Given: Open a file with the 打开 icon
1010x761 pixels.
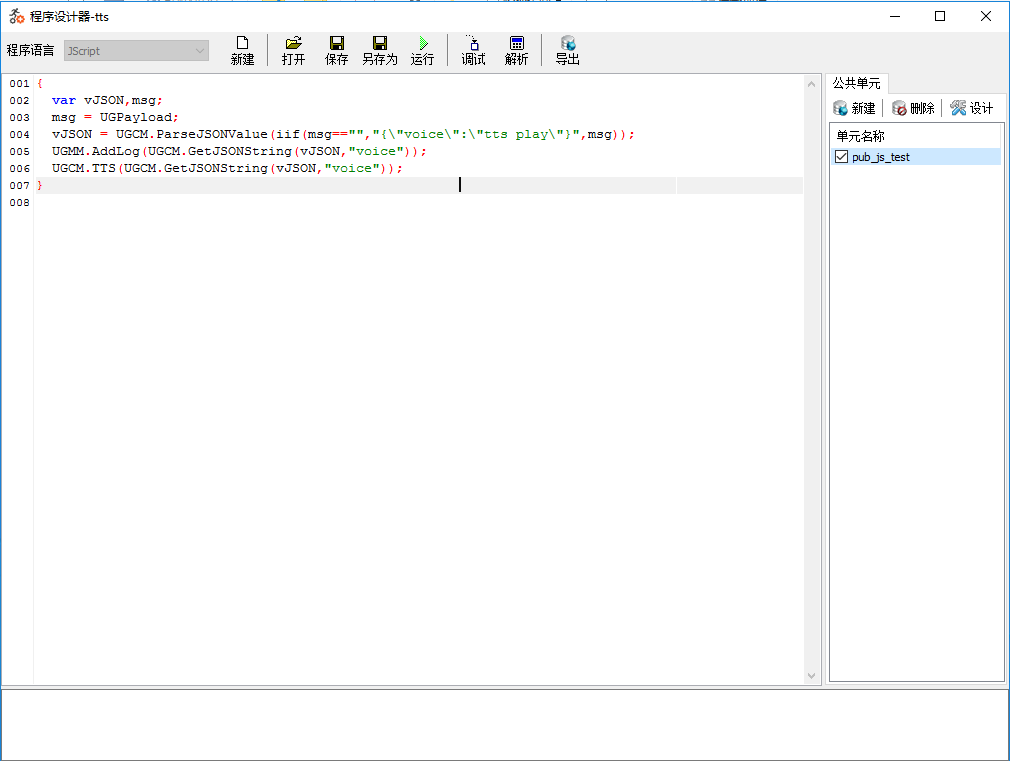Looking at the screenshot, I should point(293,50).
